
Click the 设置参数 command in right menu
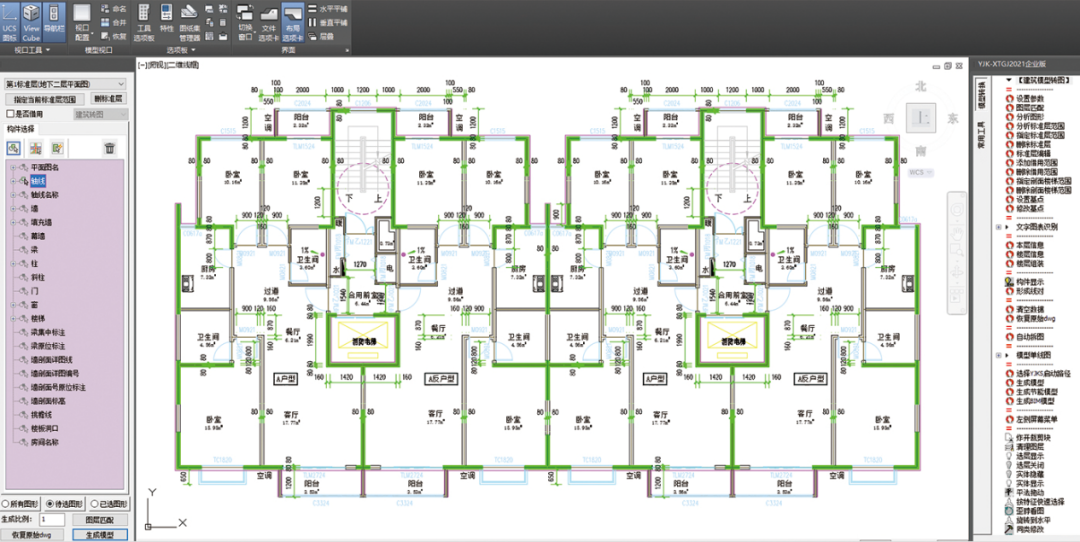click(1029, 98)
